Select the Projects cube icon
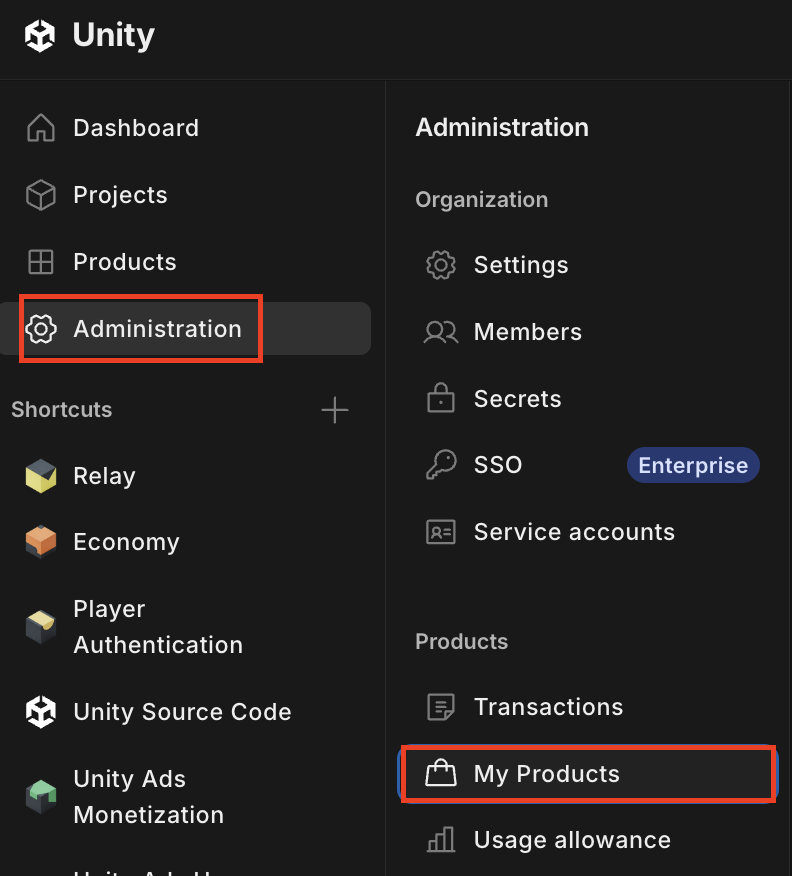This screenshot has height=876, width=792. tap(41, 195)
